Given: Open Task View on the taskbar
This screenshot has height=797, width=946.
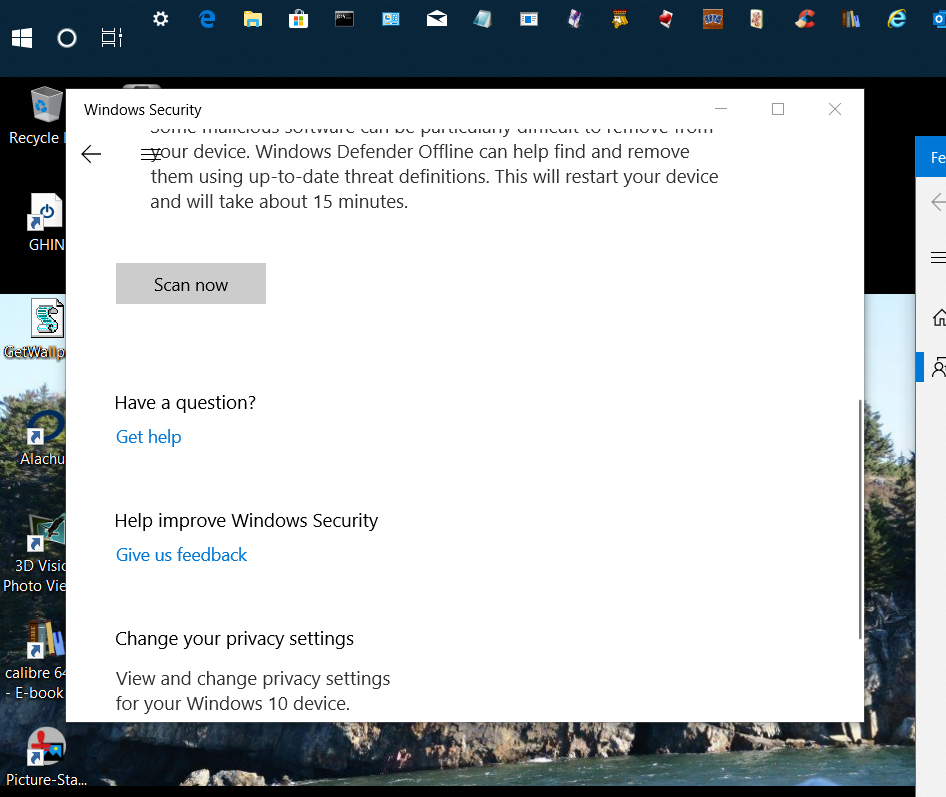Looking at the screenshot, I should pos(112,38).
